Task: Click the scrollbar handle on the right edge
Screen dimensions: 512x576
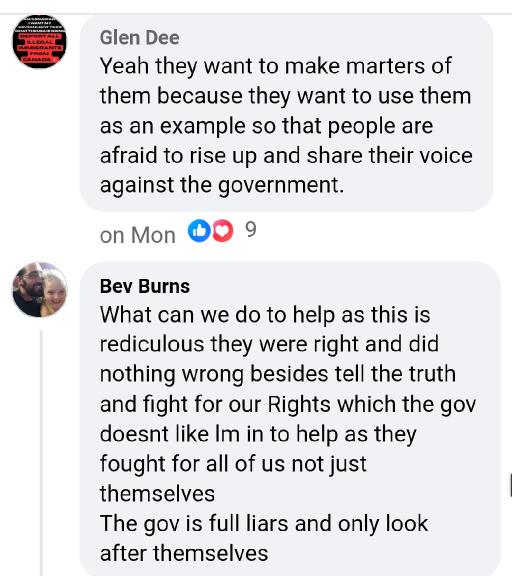Action: tap(511, 485)
